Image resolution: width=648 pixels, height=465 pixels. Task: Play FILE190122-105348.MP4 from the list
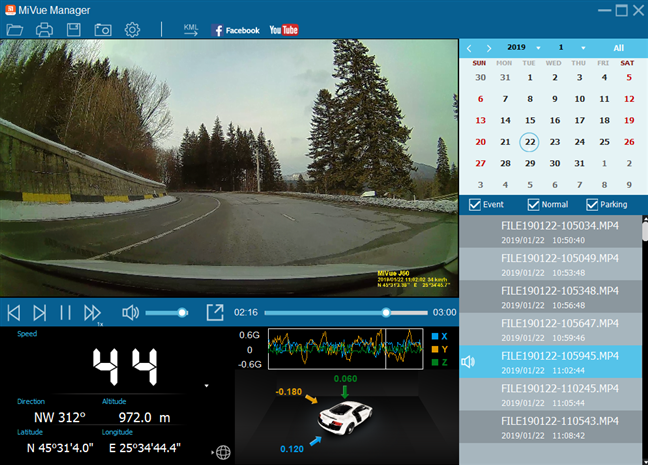click(550, 297)
